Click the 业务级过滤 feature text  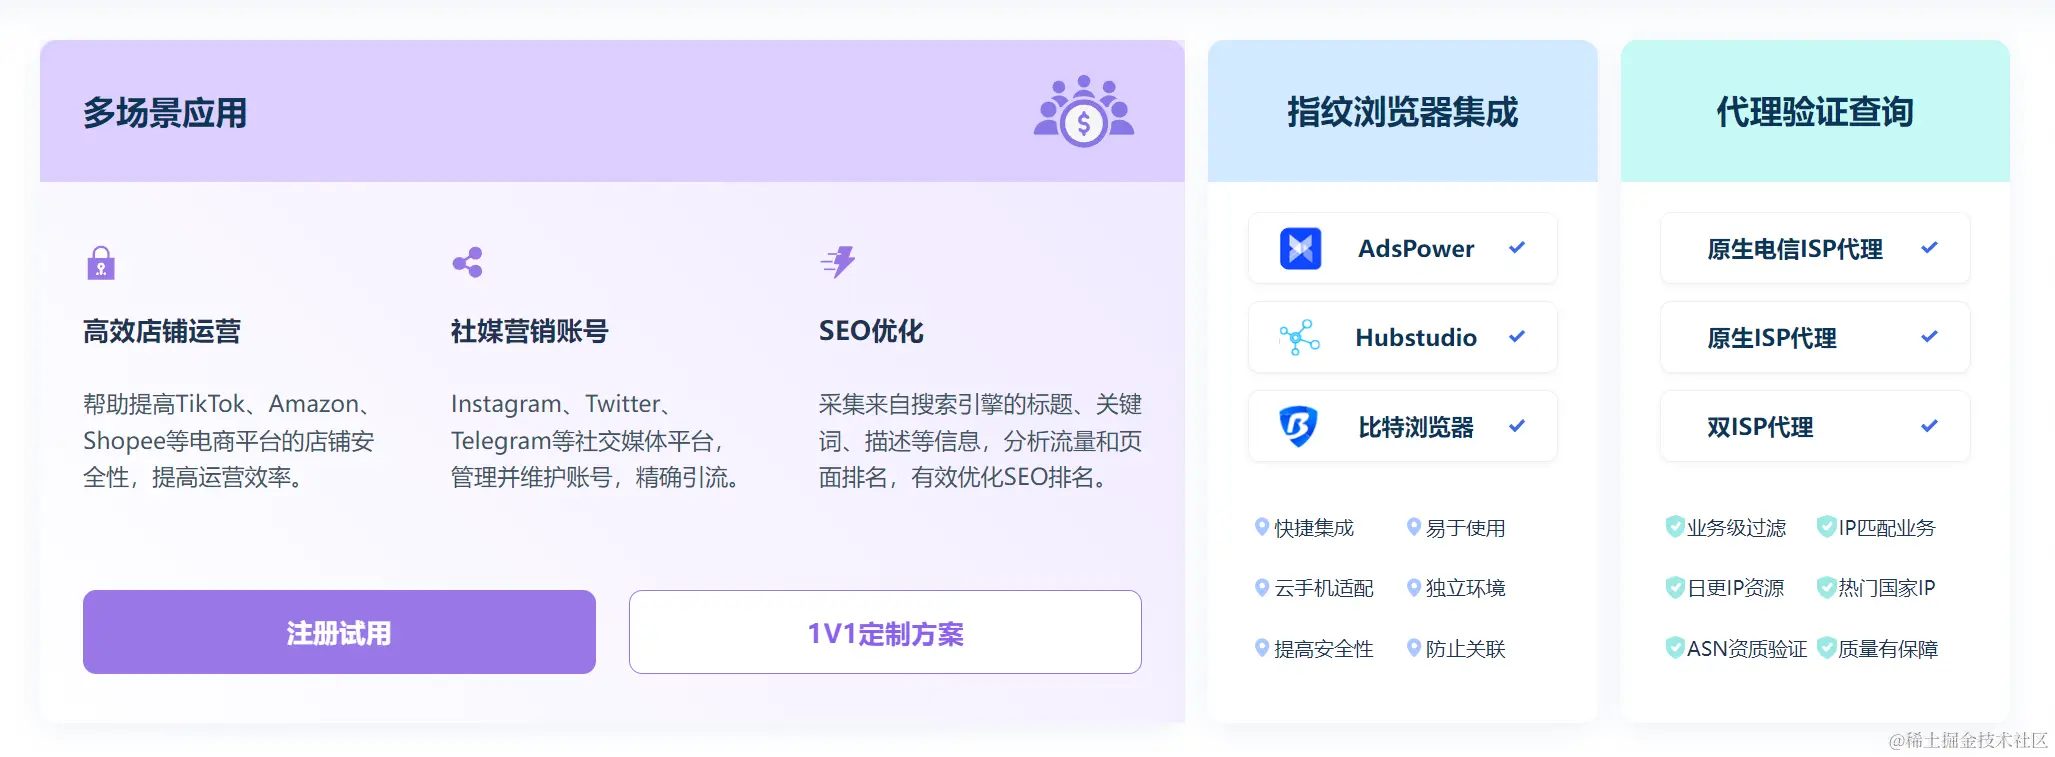pyautogui.click(x=1737, y=528)
